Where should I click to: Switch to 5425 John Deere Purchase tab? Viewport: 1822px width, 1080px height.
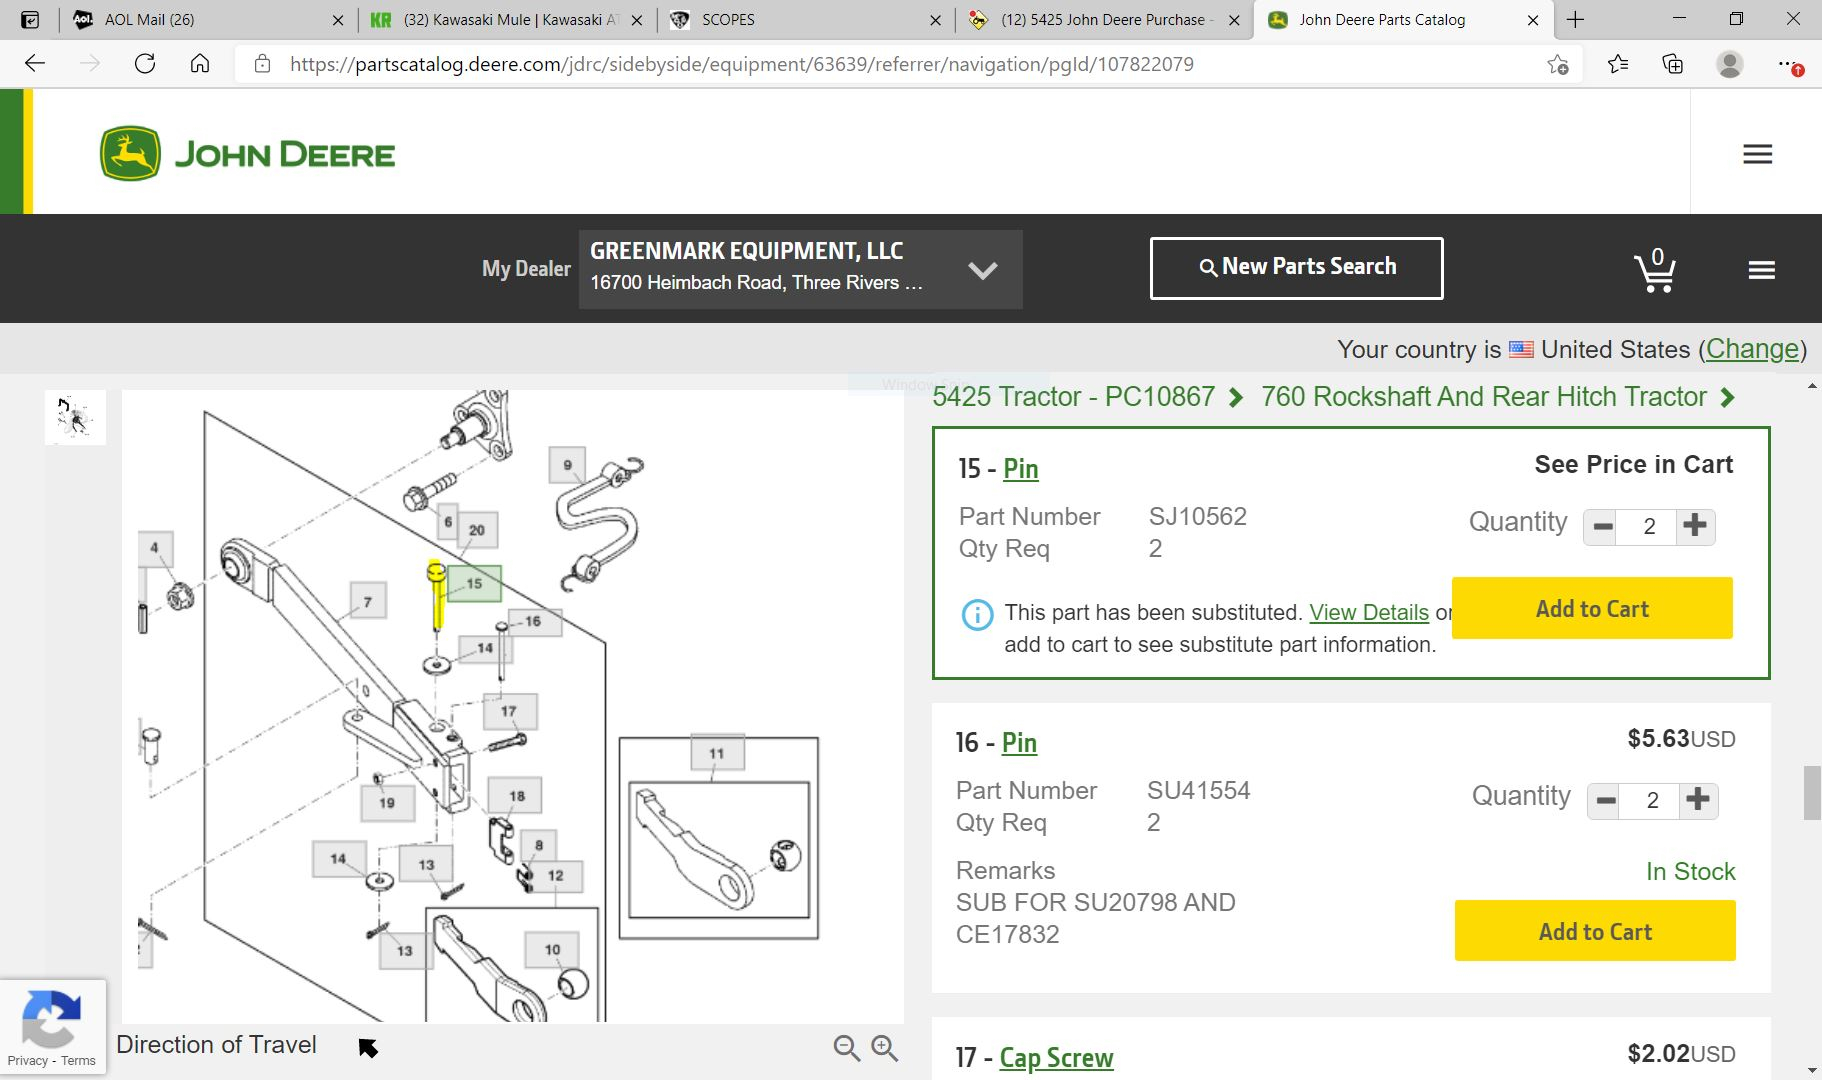tap(1105, 19)
